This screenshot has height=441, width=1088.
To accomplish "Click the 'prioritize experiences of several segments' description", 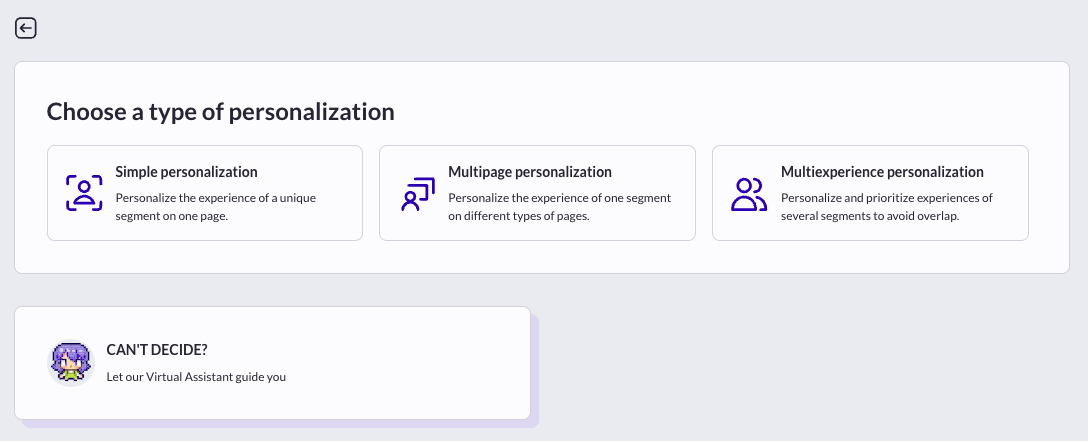I will tap(887, 207).
